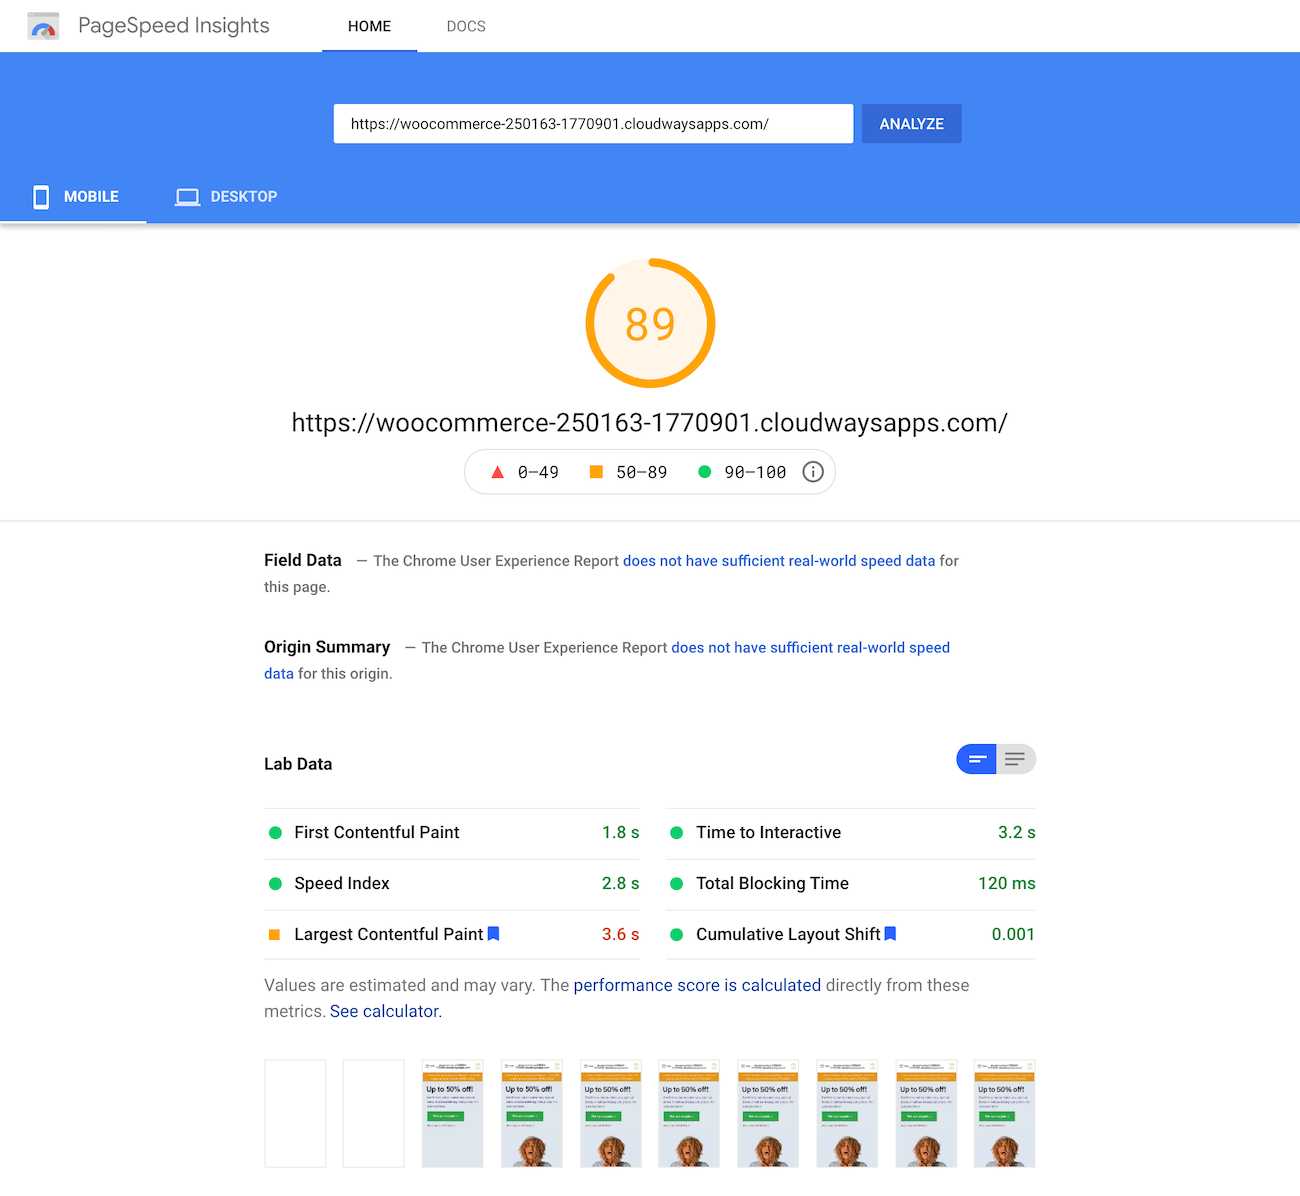
Task: Click the red triangle 0–49 legend icon
Action: pos(497,472)
